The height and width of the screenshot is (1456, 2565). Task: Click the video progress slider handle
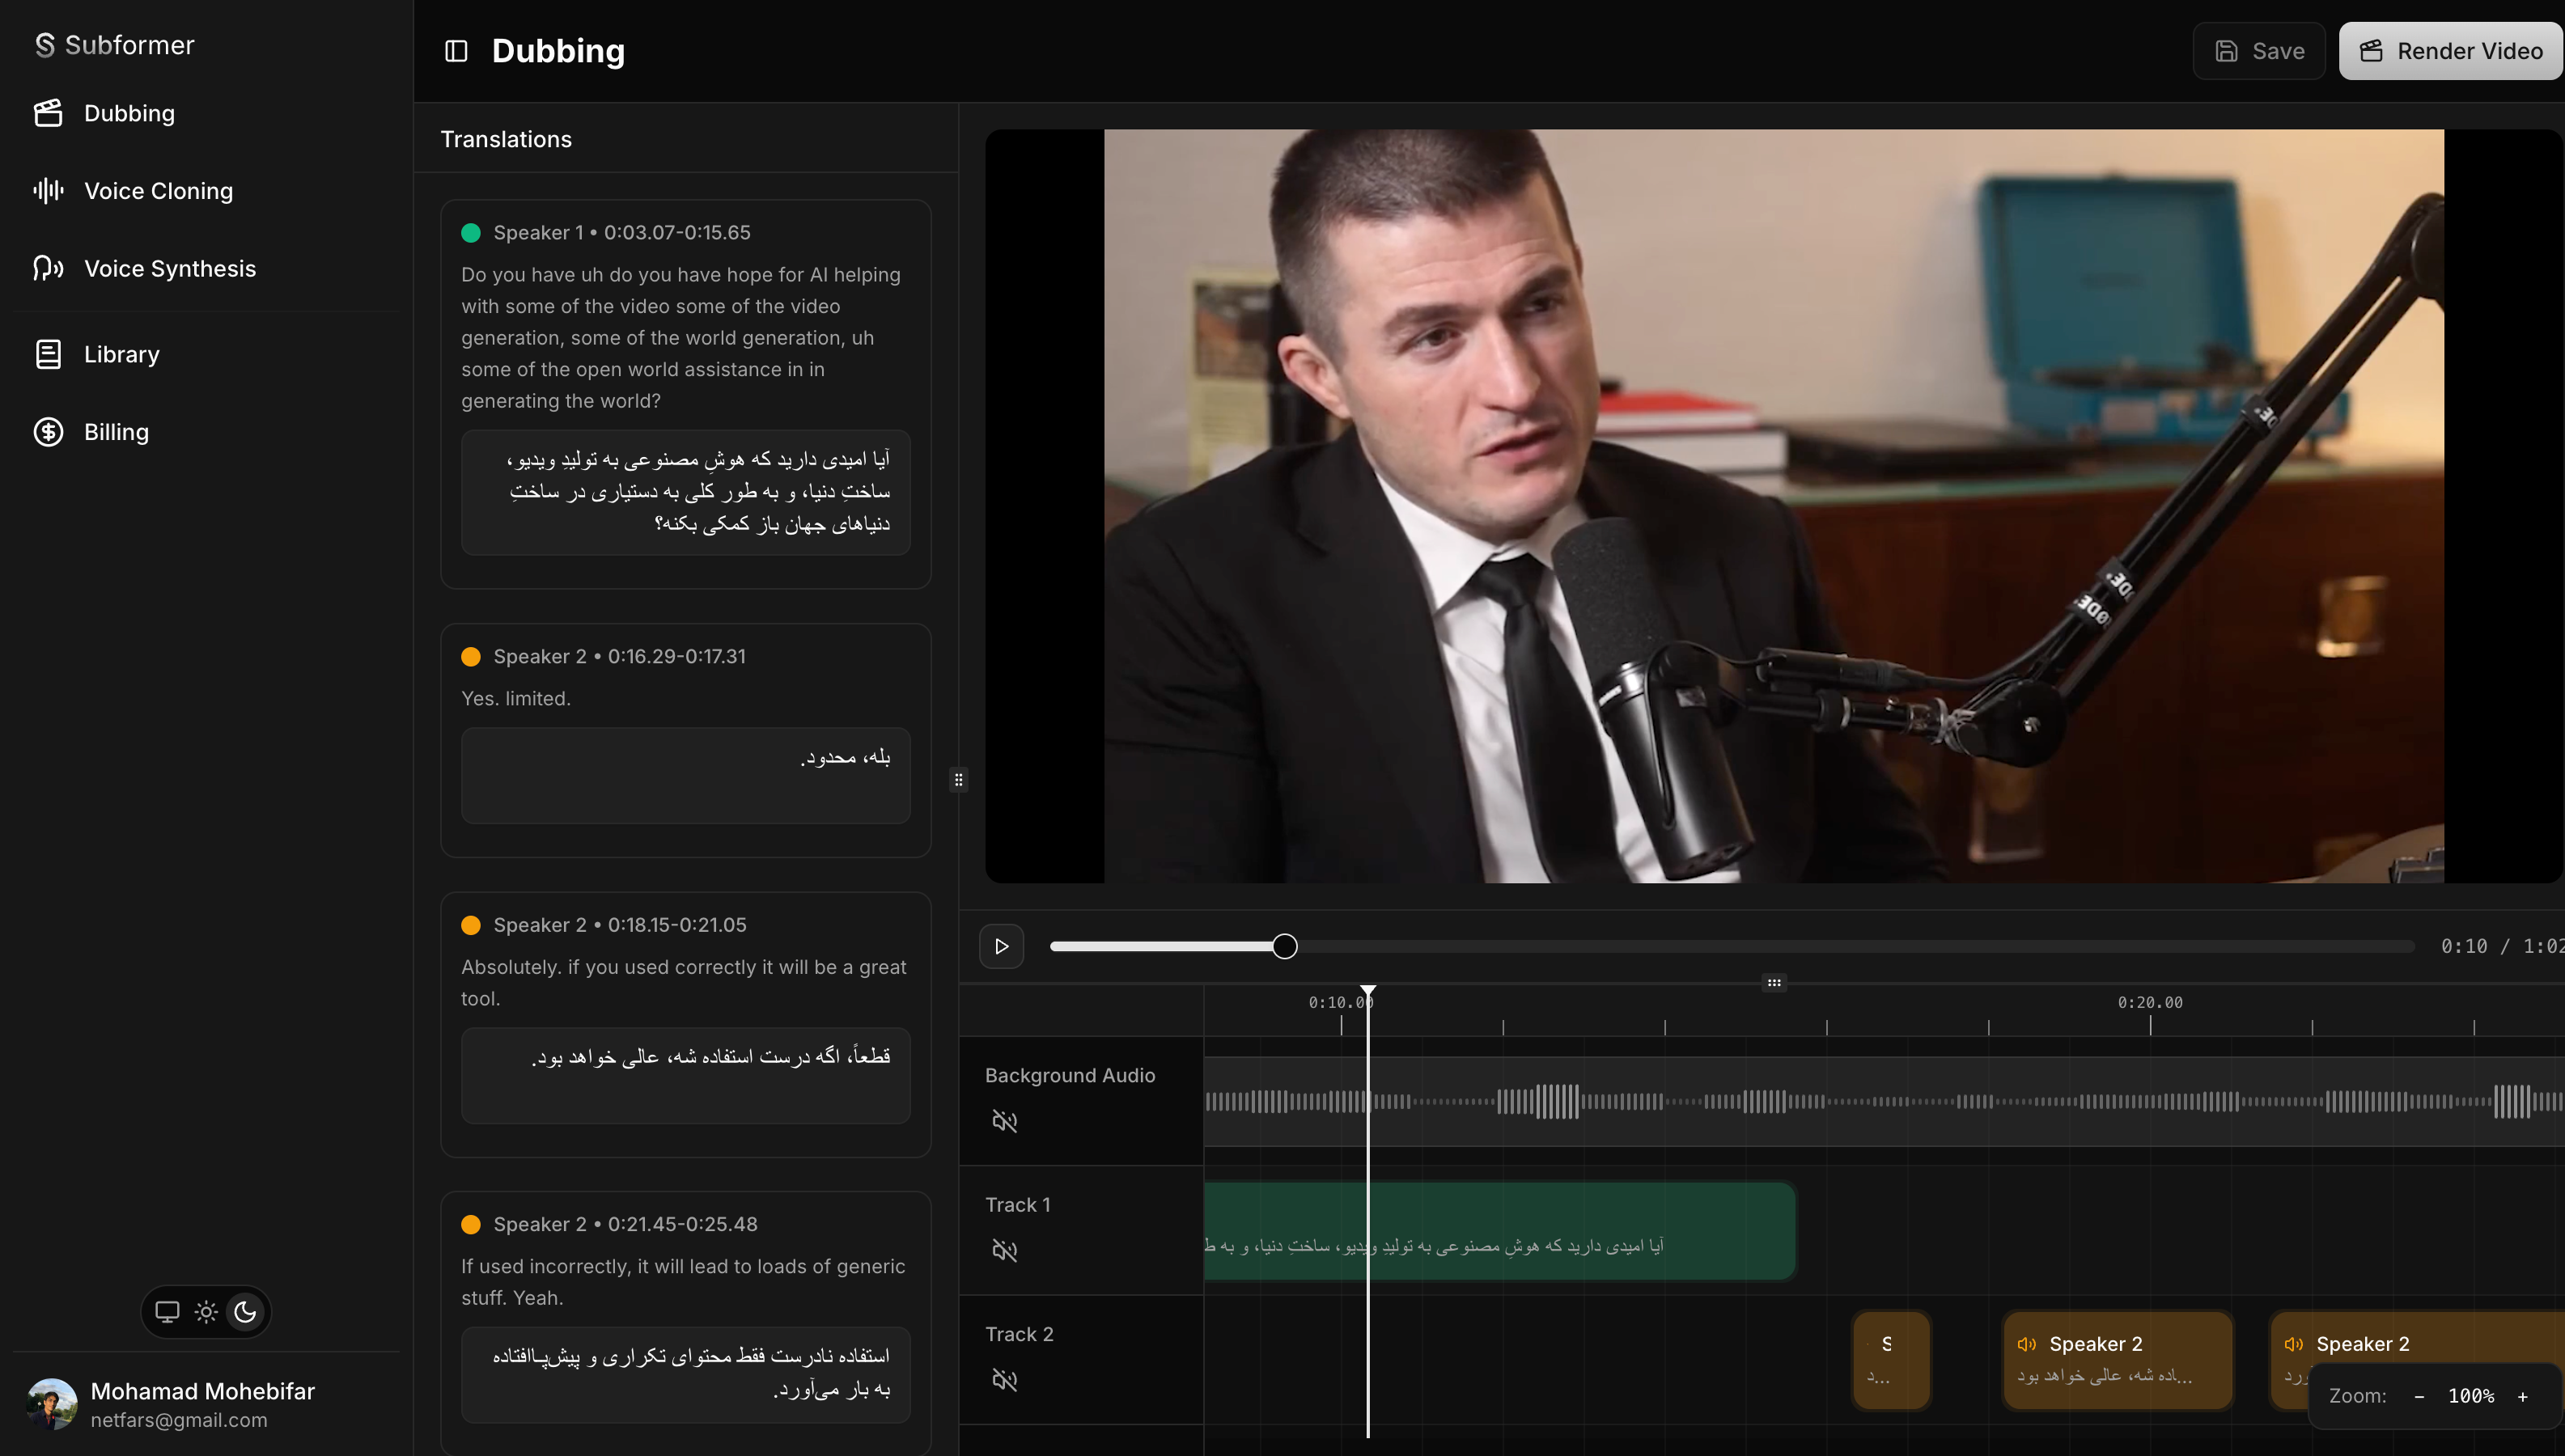coord(1285,946)
